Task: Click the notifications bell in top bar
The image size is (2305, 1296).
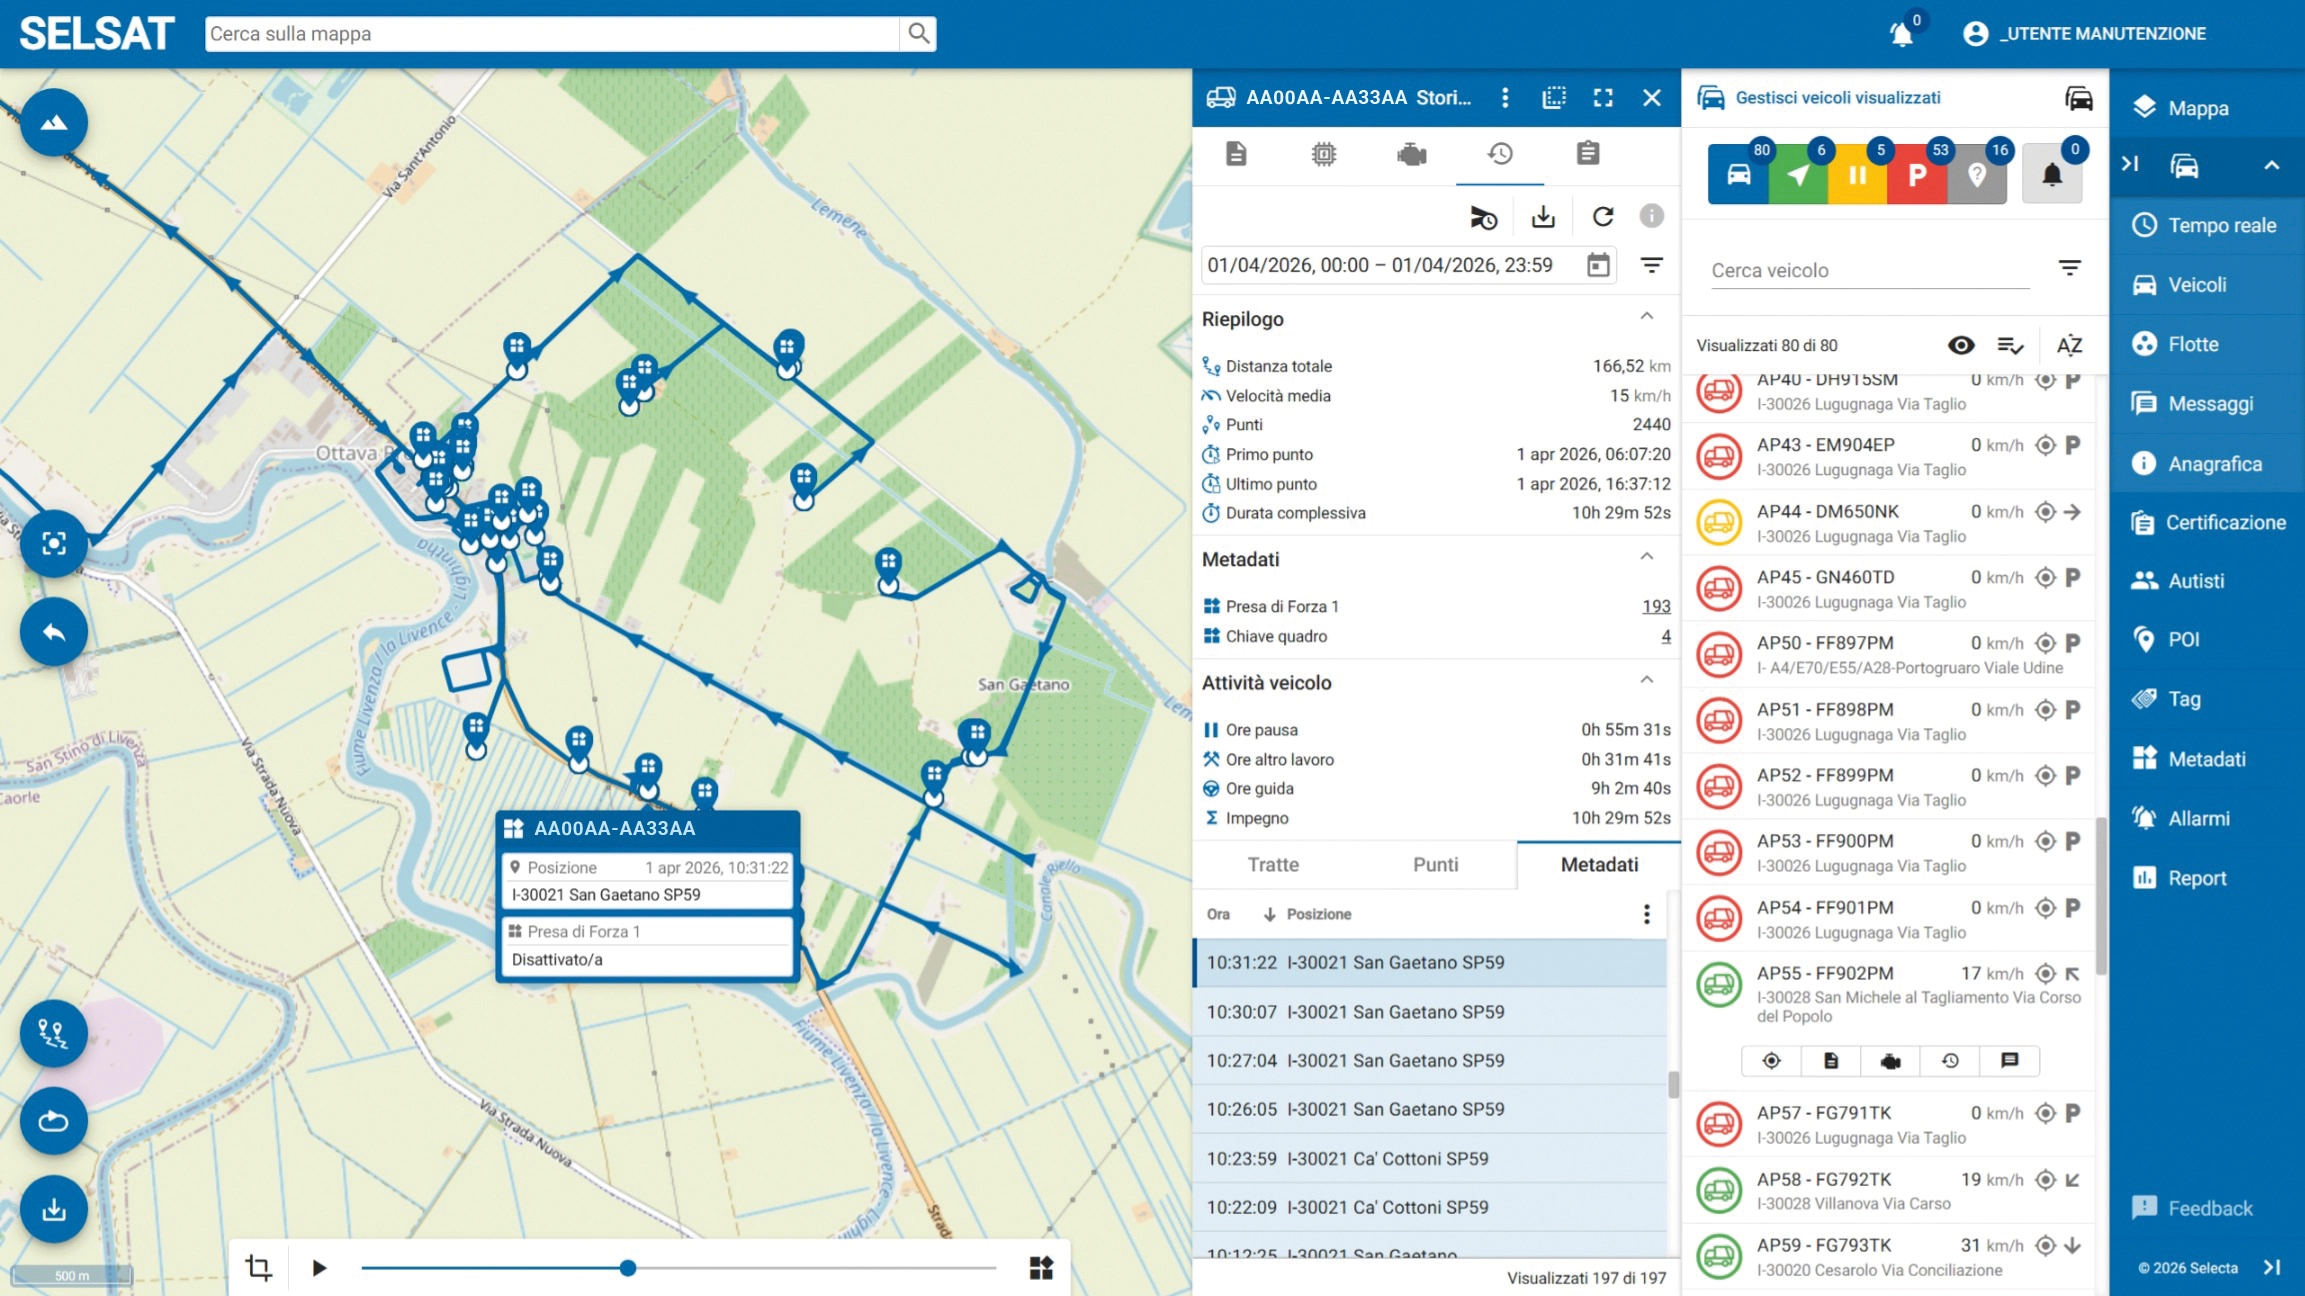Action: 1902,33
